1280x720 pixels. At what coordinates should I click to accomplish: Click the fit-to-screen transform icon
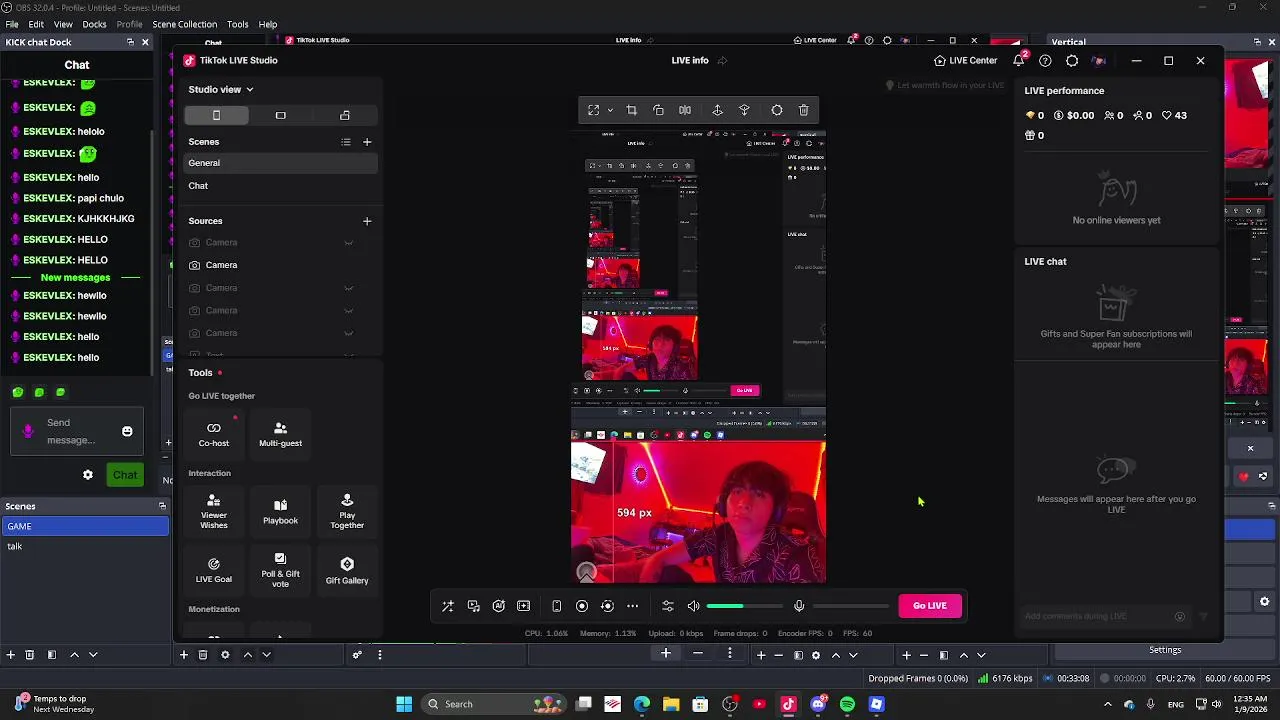[593, 110]
